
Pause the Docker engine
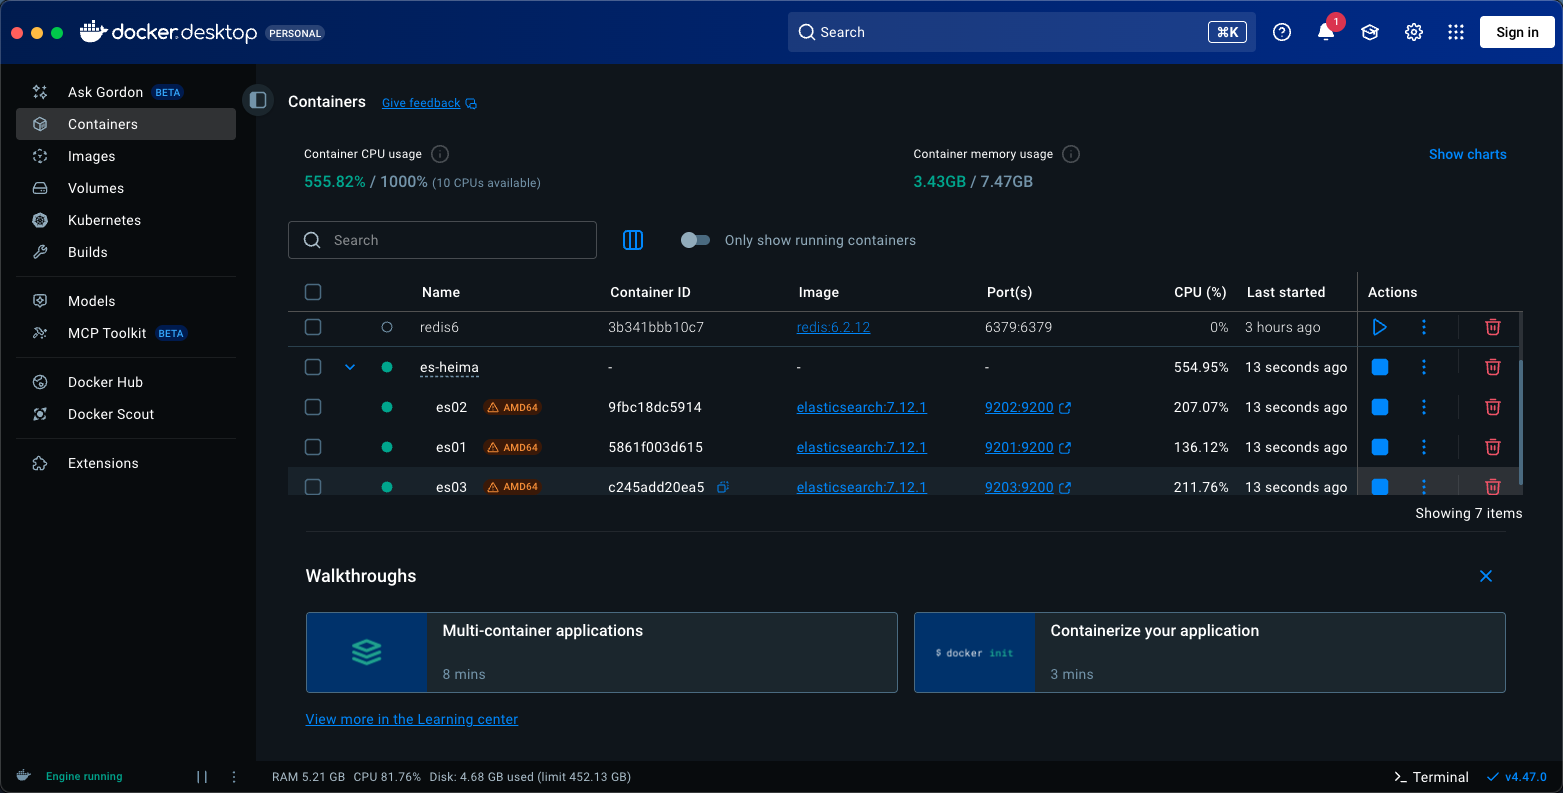click(x=202, y=777)
